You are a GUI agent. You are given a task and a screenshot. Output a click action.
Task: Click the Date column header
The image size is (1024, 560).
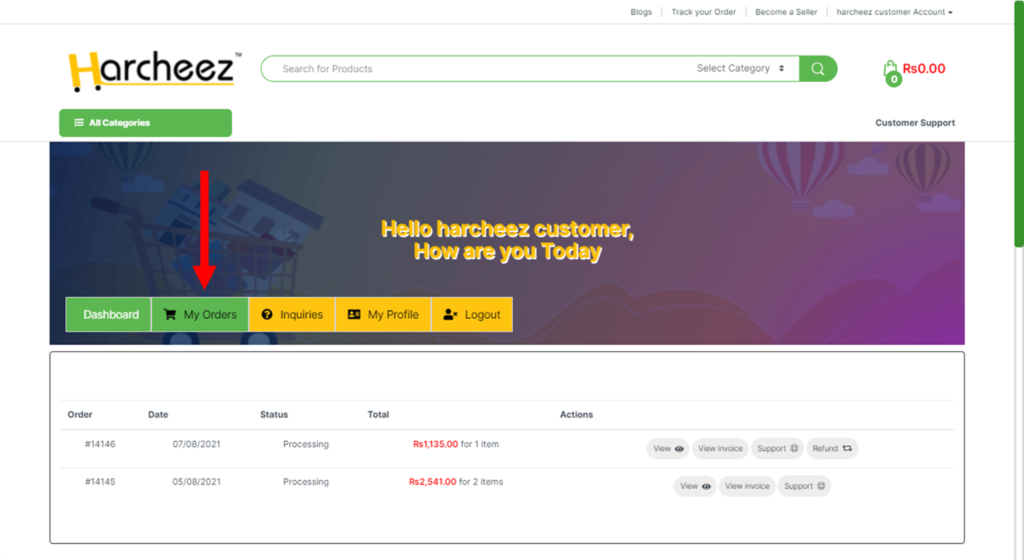click(x=158, y=414)
